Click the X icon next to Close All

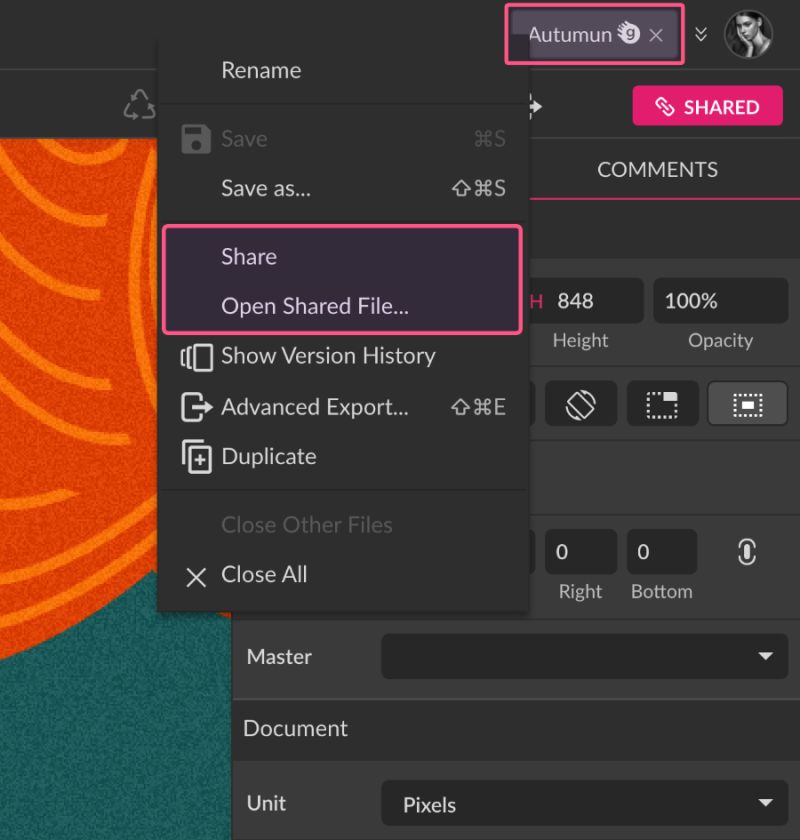coord(196,575)
